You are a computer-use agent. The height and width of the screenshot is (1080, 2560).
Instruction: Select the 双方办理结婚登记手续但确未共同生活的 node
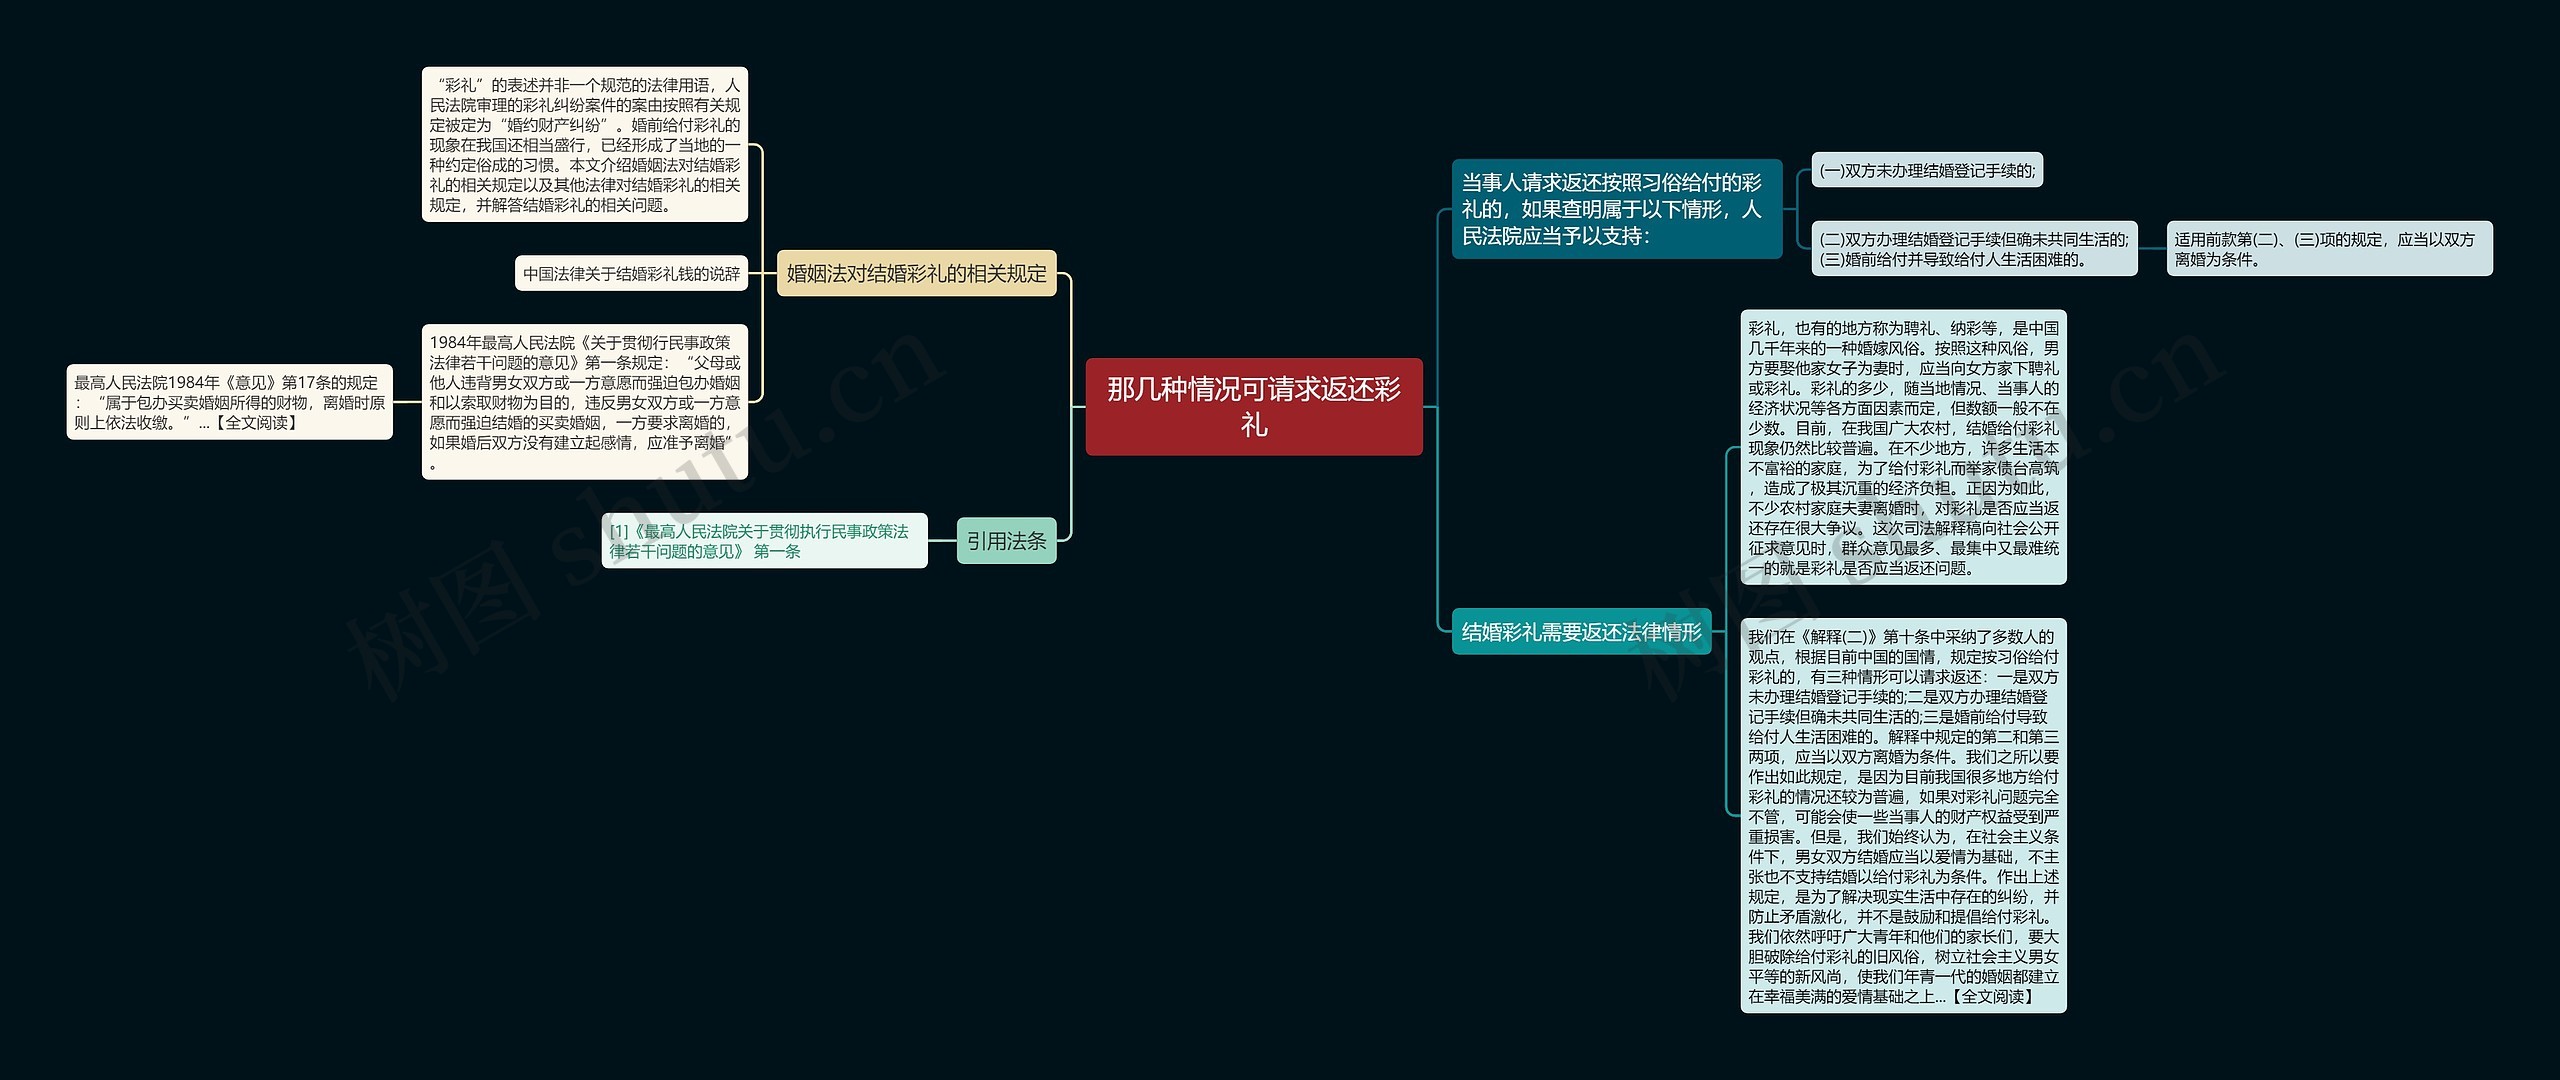point(1967,240)
